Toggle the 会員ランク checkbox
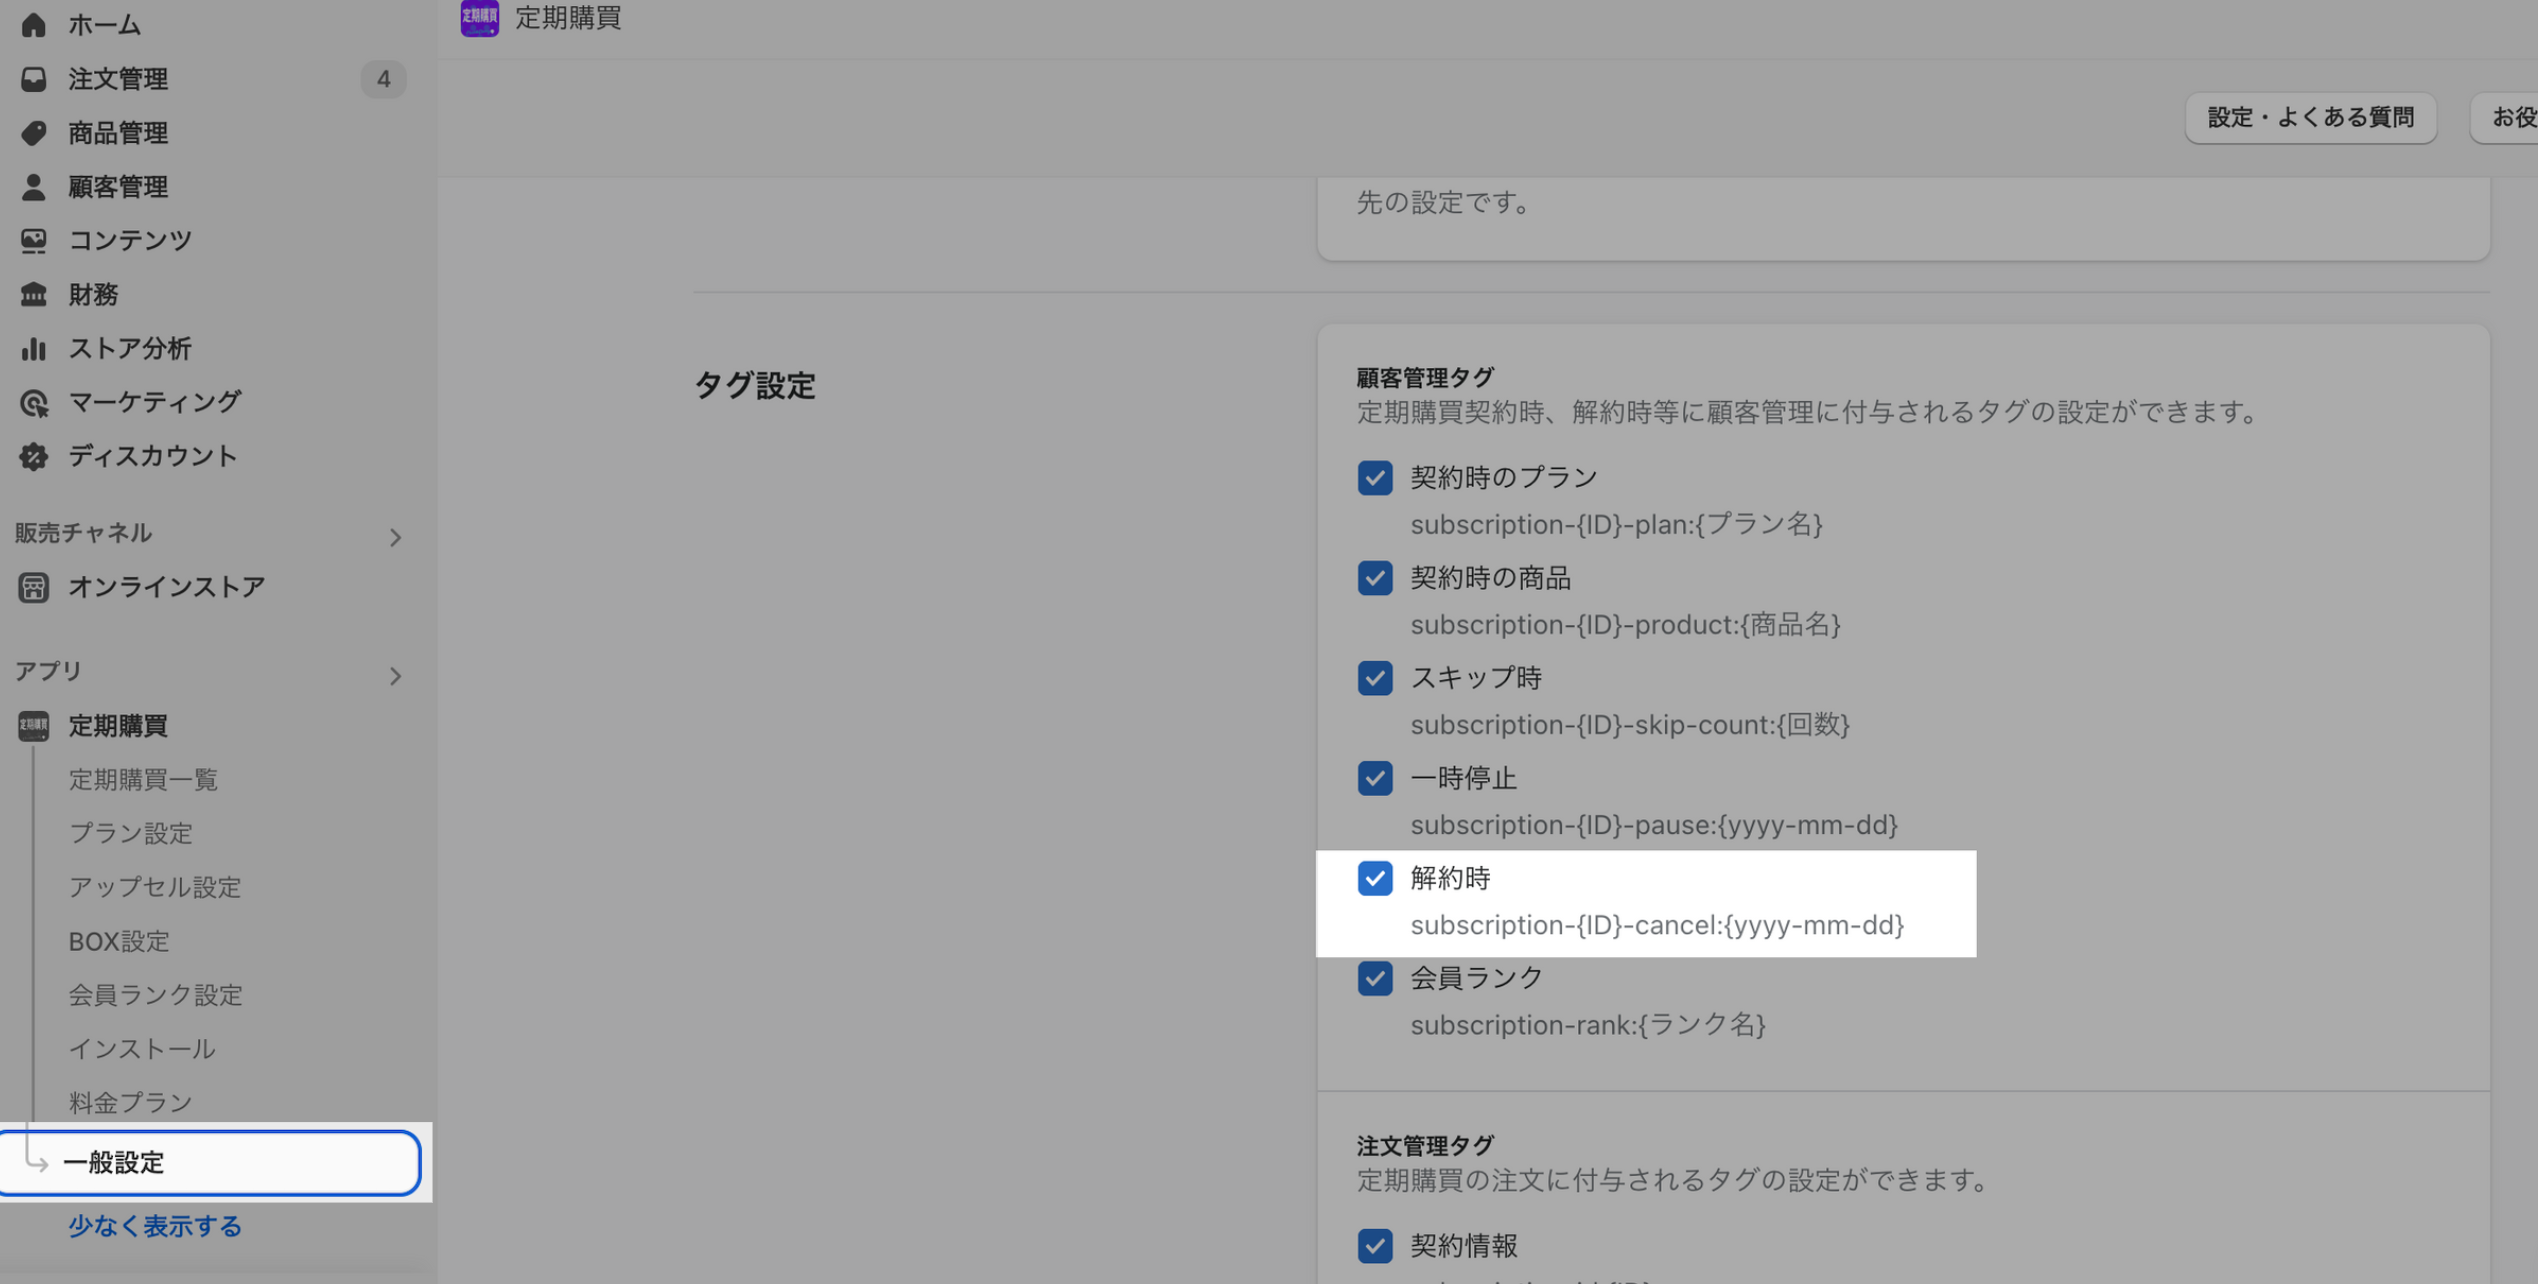The width and height of the screenshot is (2538, 1284). point(1374,978)
